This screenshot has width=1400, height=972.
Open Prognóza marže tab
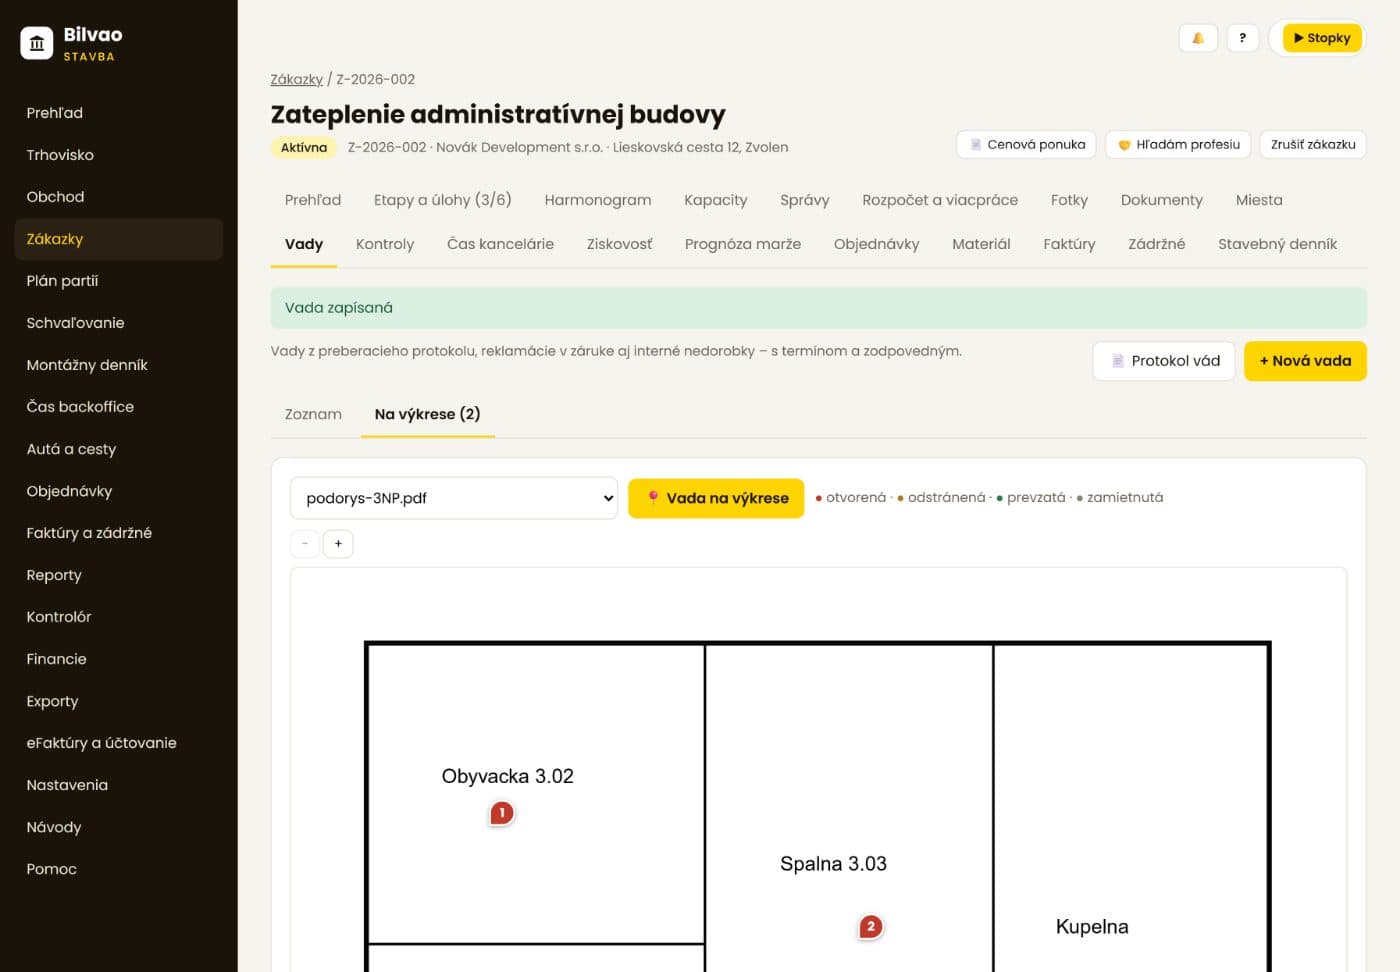coord(743,244)
